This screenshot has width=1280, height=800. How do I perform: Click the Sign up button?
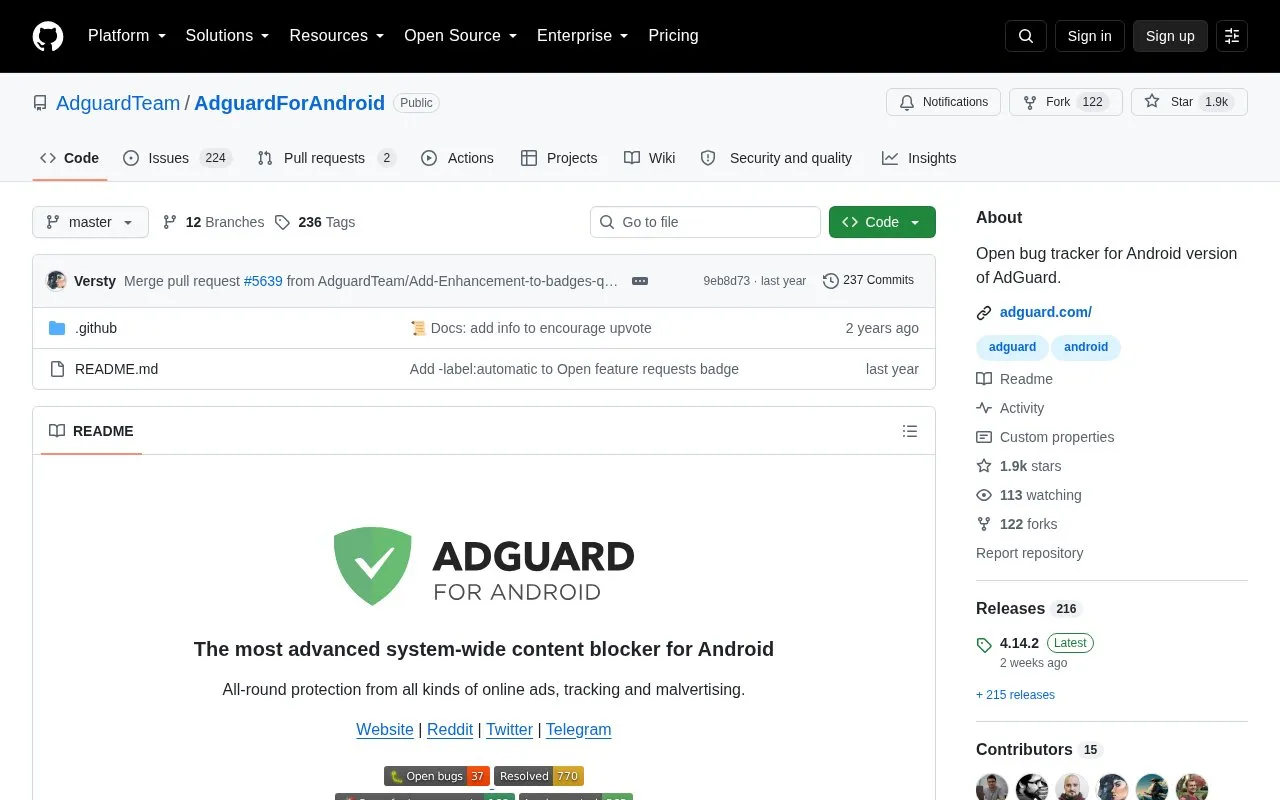(1170, 36)
